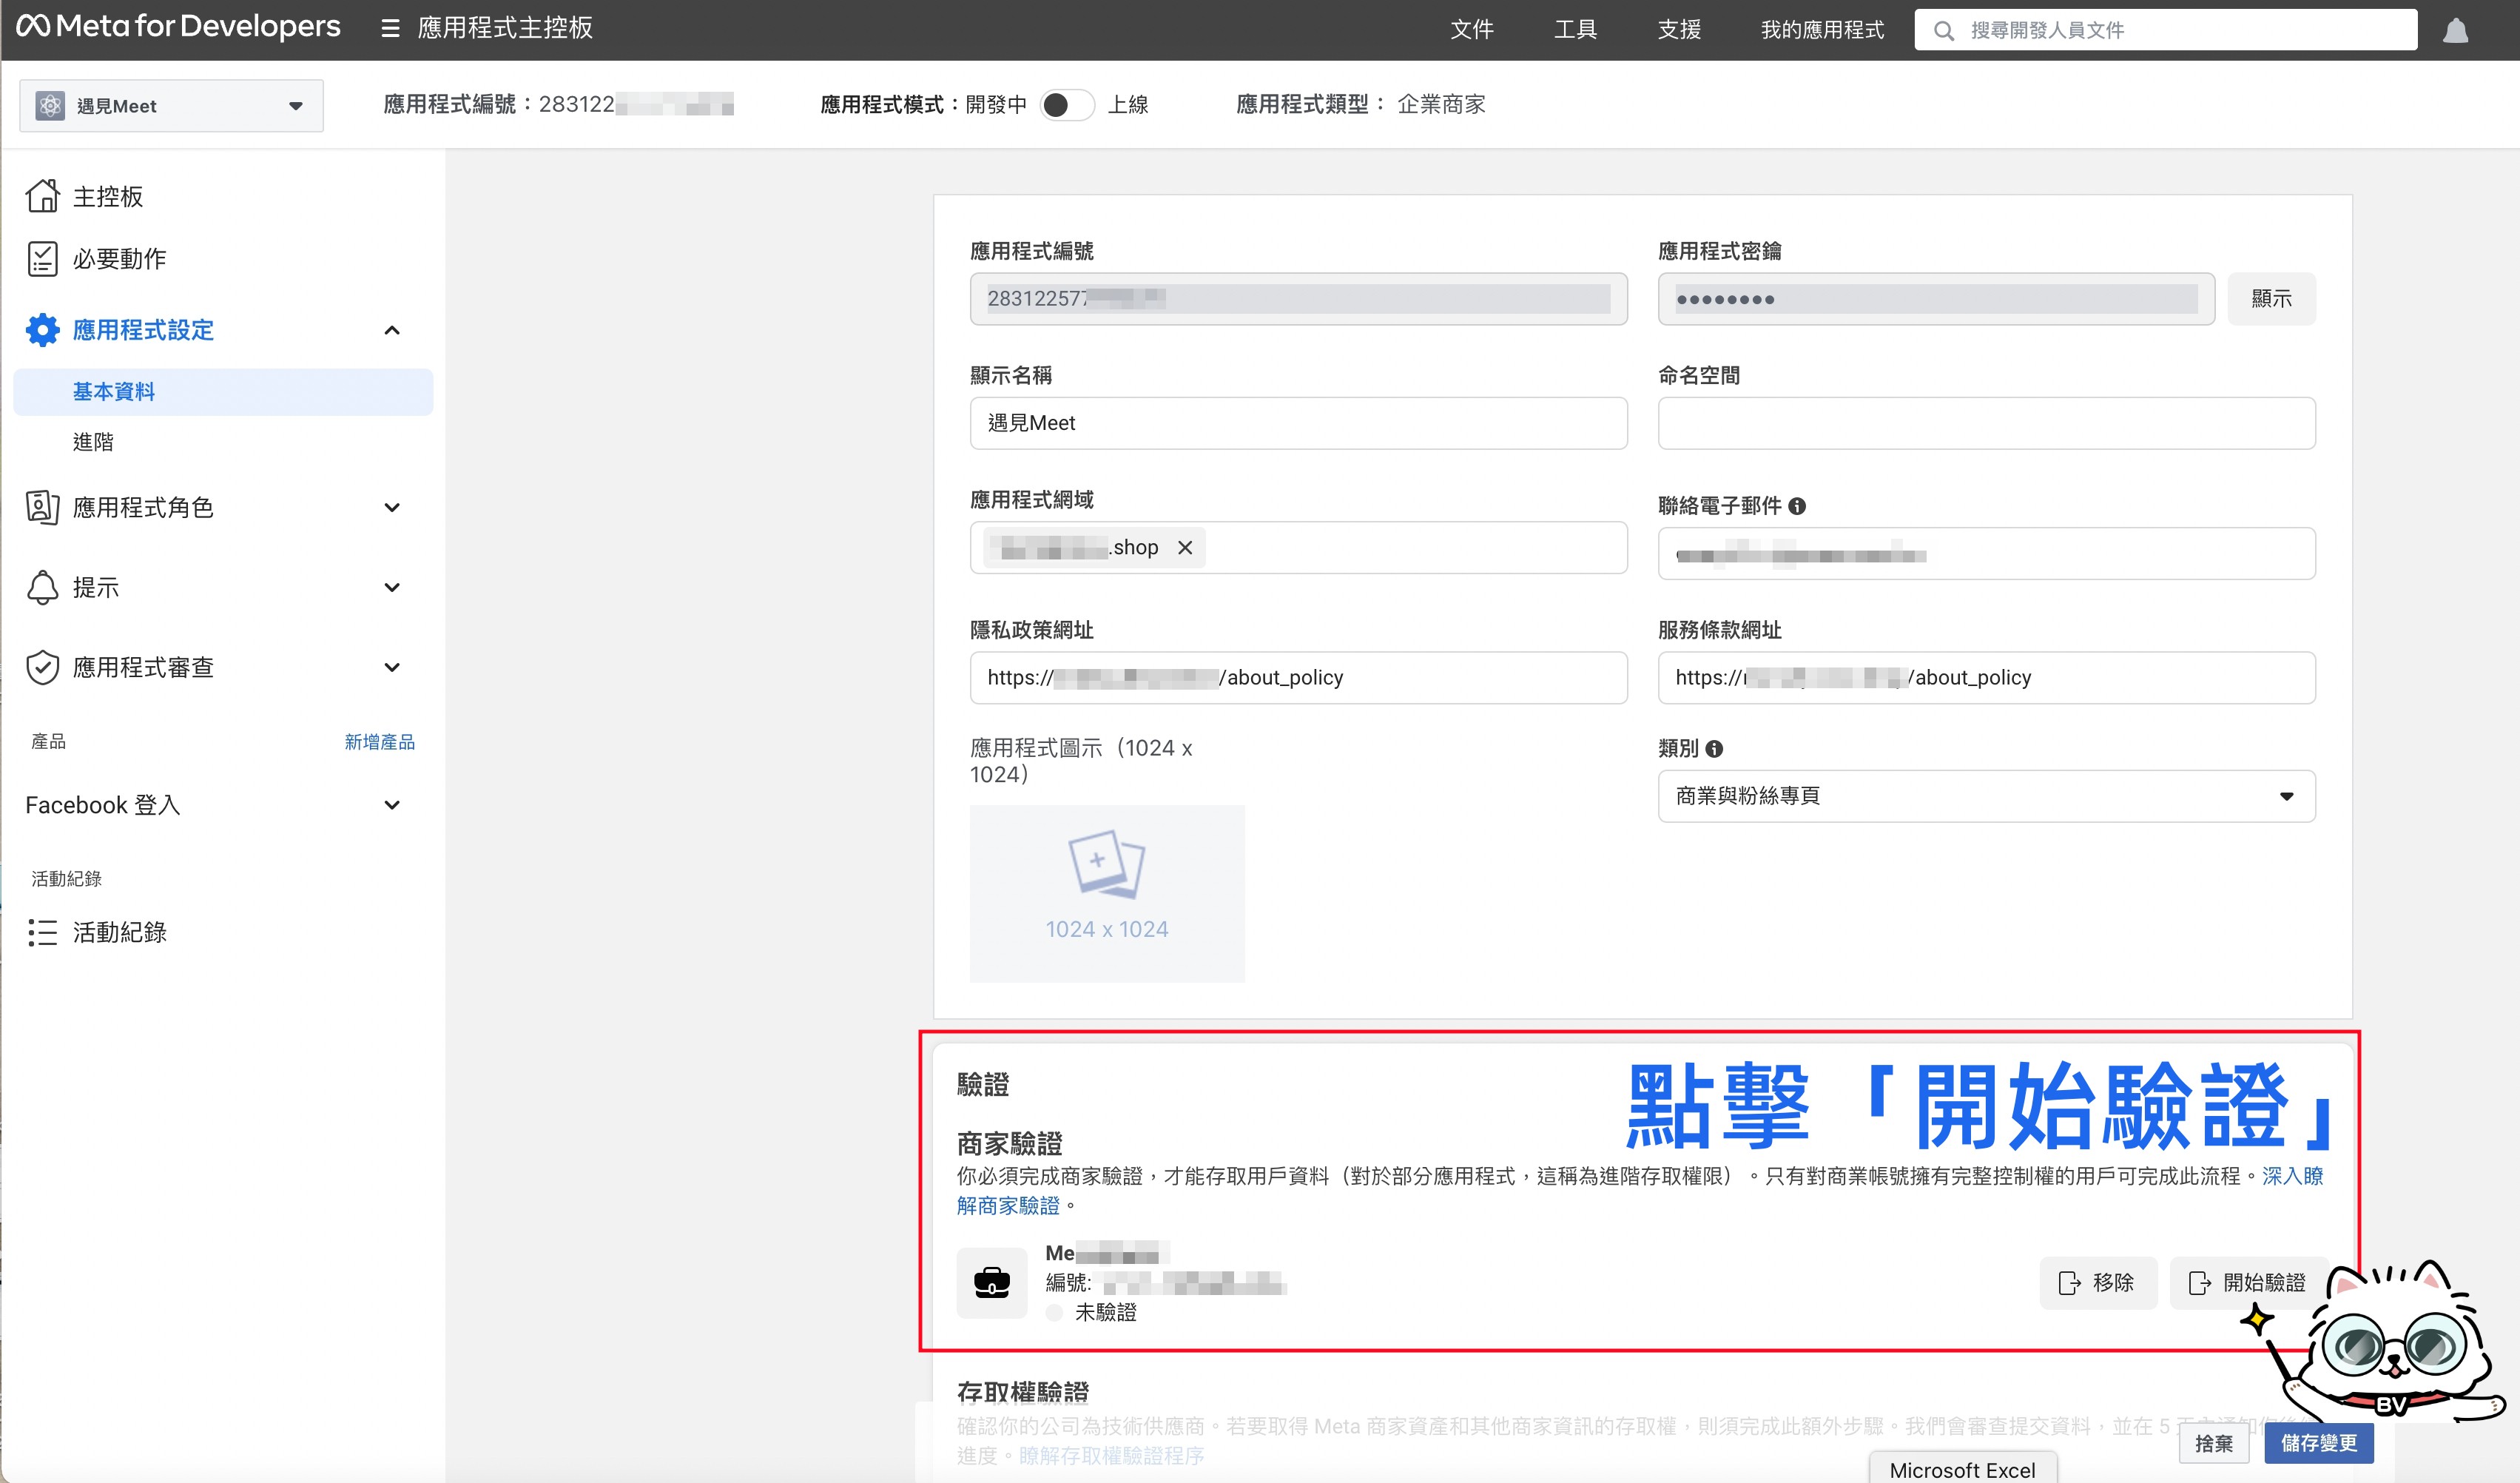2520x1483 pixels.
Task: Collapse the 應用程式設定 section
Action: point(392,330)
